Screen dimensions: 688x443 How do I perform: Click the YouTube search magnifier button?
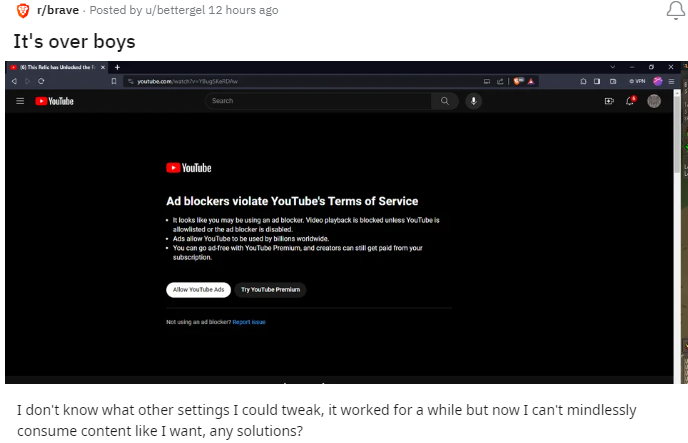click(444, 101)
